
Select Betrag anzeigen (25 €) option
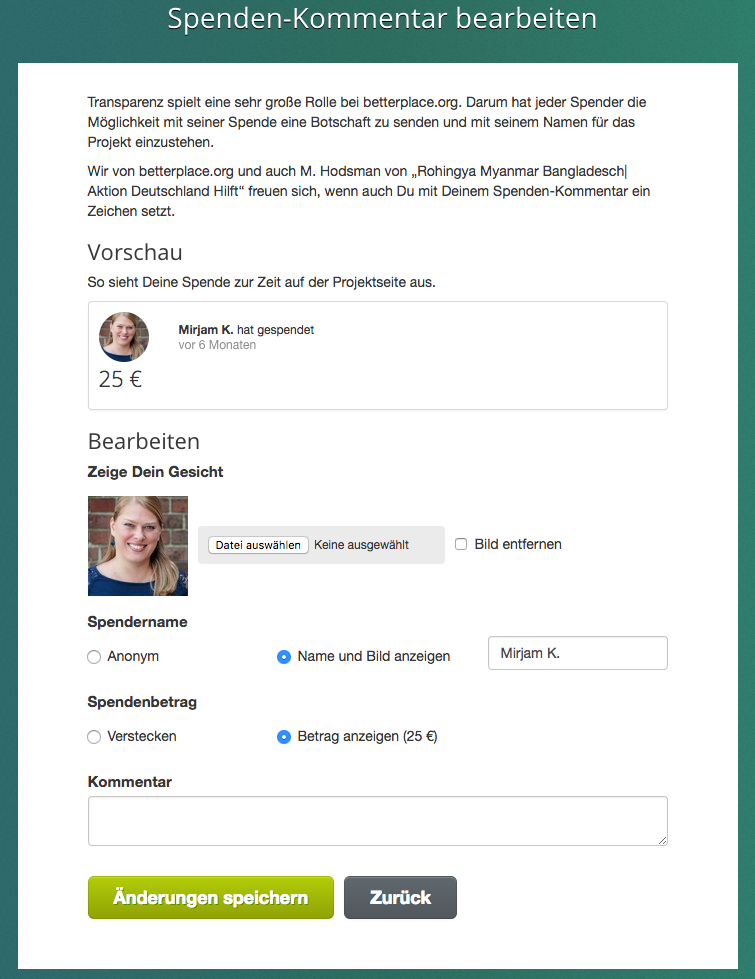tap(284, 737)
